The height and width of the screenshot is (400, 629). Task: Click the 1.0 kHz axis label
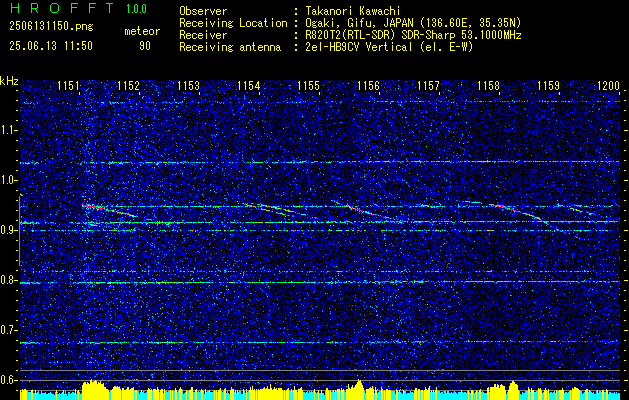(9, 180)
